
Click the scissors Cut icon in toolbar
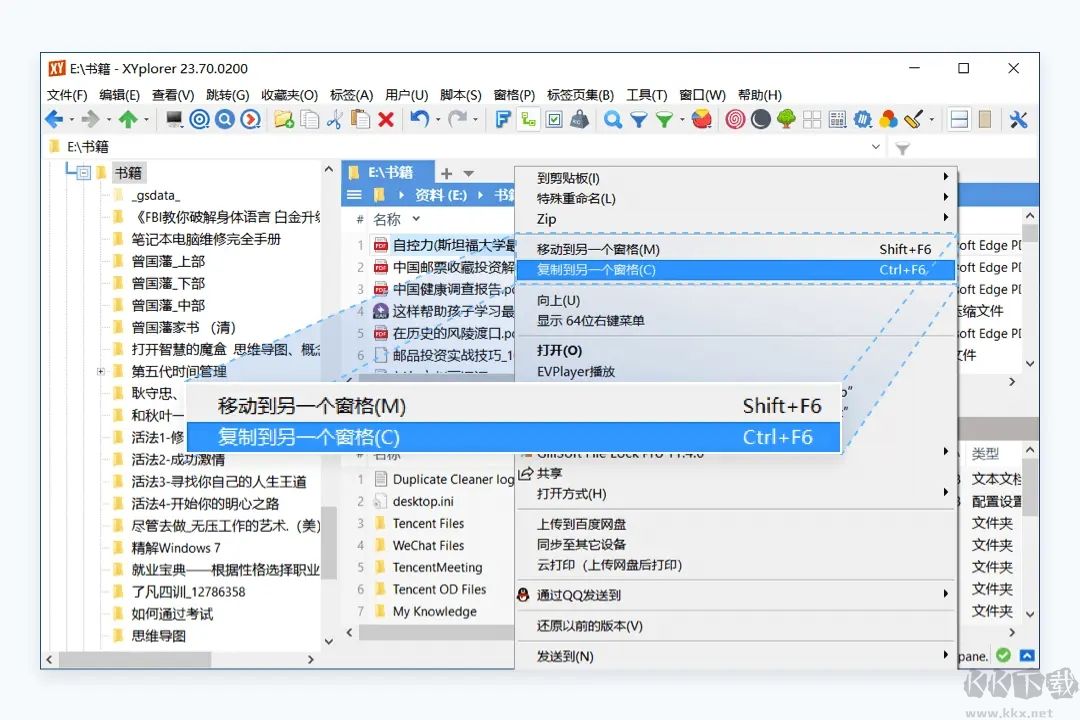(x=336, y=119)
